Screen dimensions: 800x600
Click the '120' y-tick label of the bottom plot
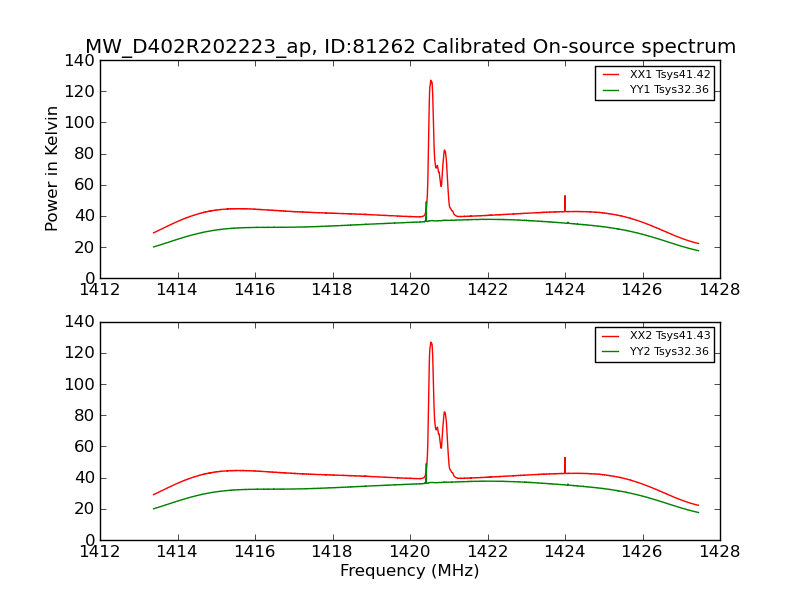tap(80, 353)
